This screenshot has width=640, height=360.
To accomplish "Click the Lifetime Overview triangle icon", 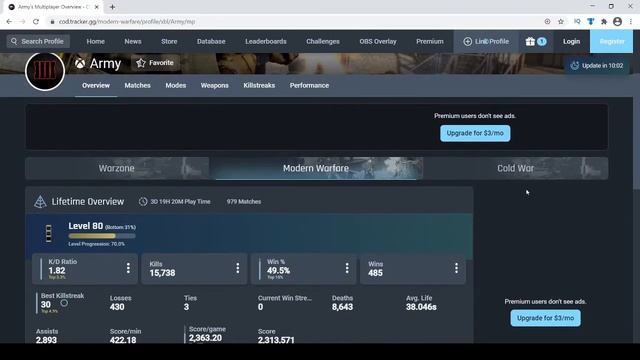I will [40, 202].
